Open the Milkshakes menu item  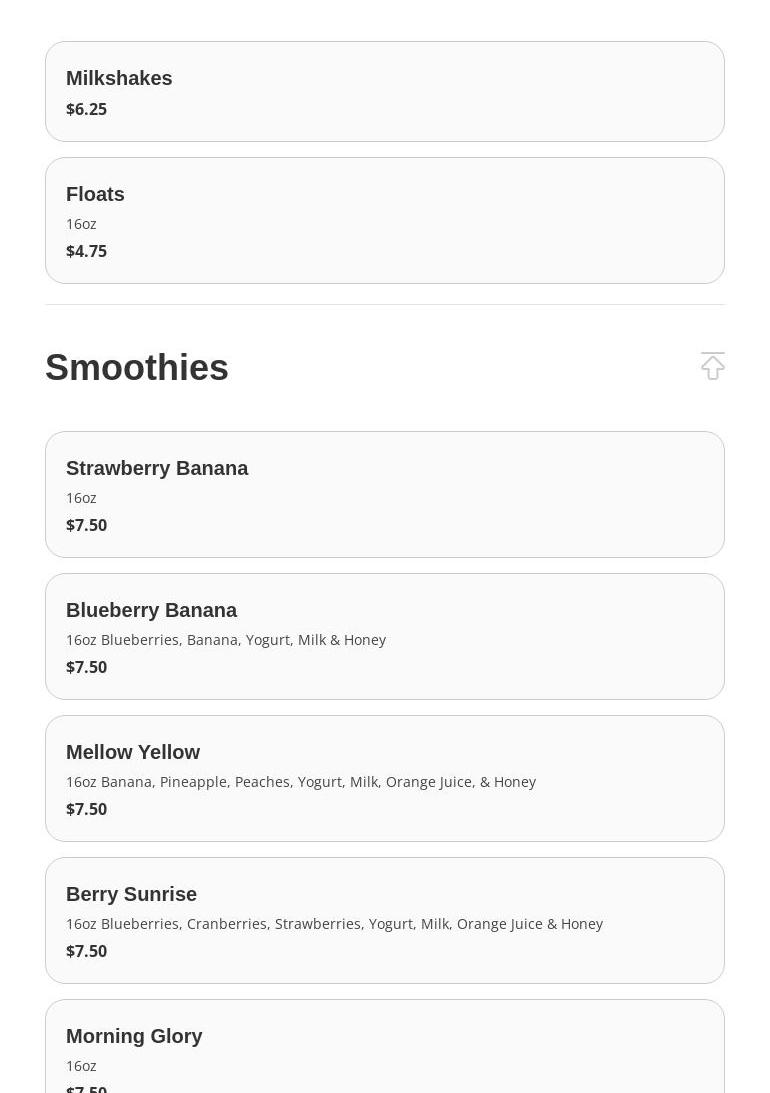pos(385,91)
